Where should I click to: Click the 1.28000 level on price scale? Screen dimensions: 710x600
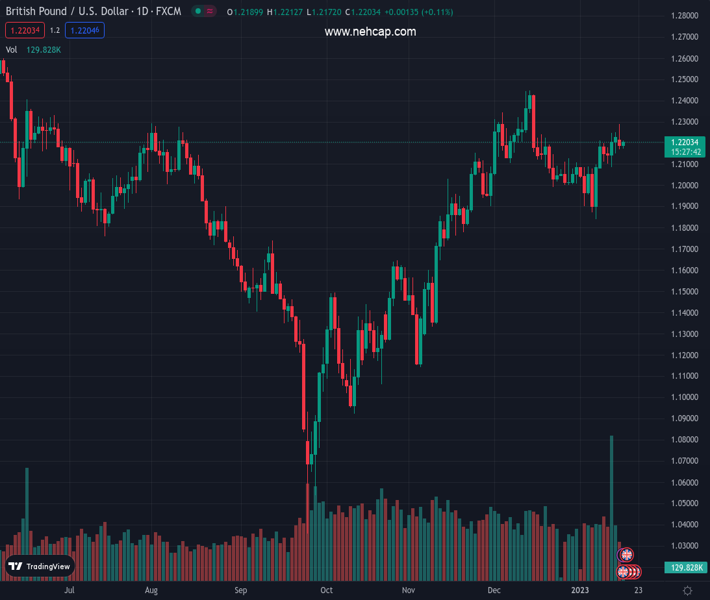[685, 16]
